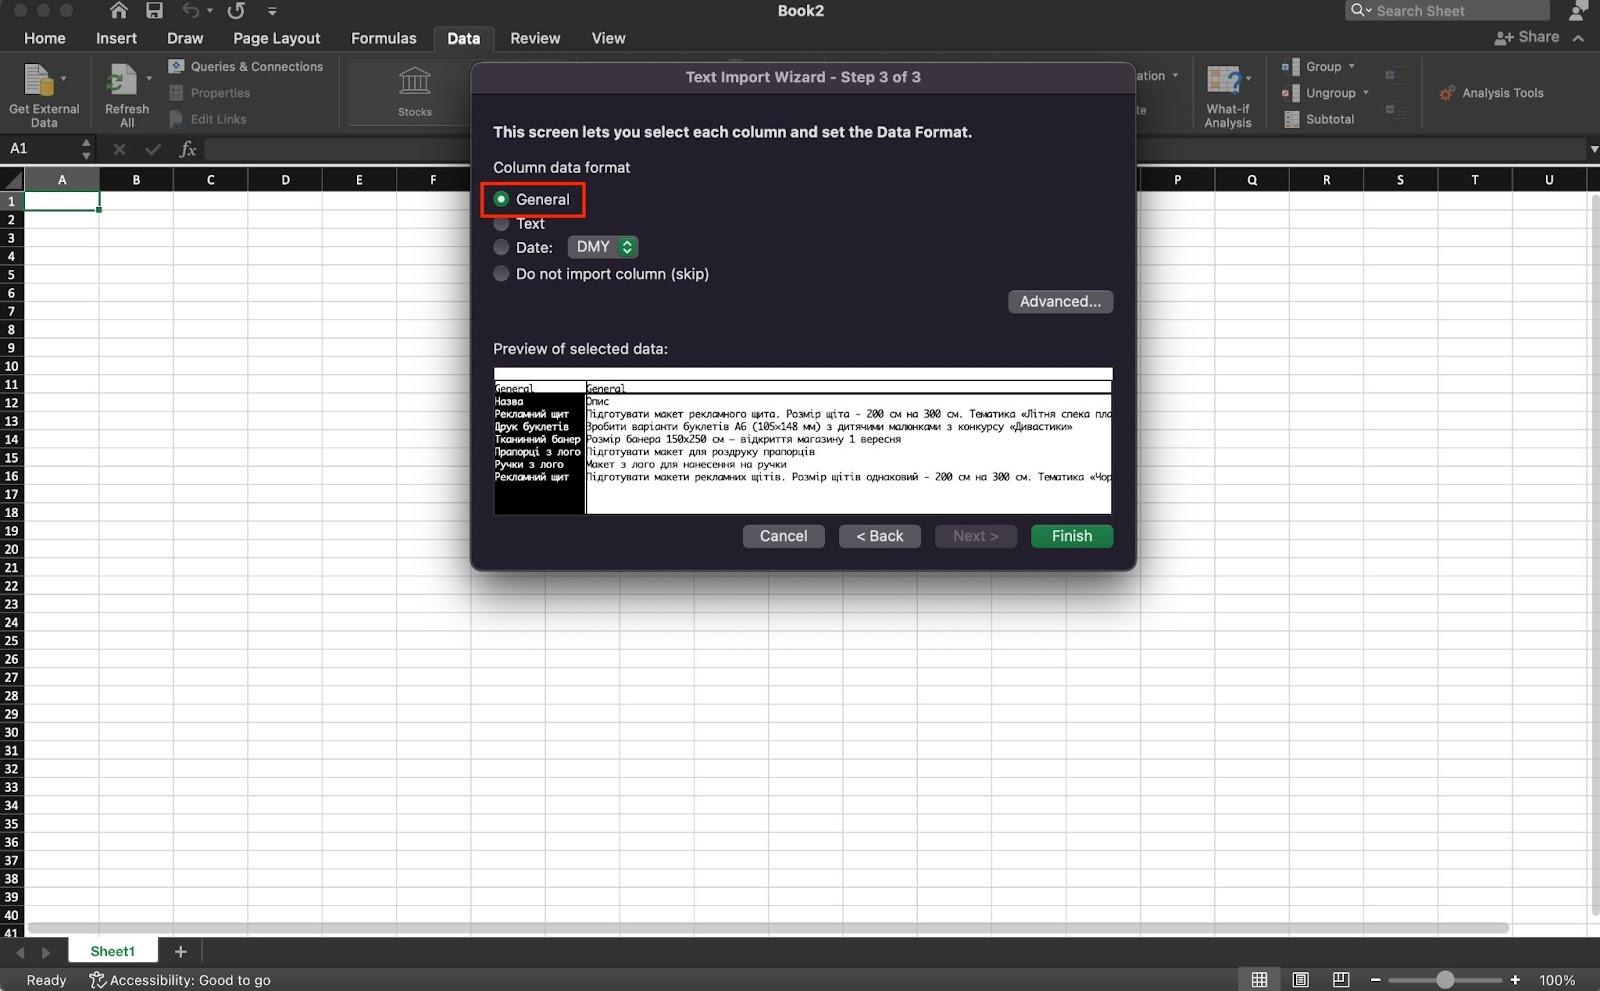
Task: Choose Do not import column (skip)
Action: coord(501,274)
